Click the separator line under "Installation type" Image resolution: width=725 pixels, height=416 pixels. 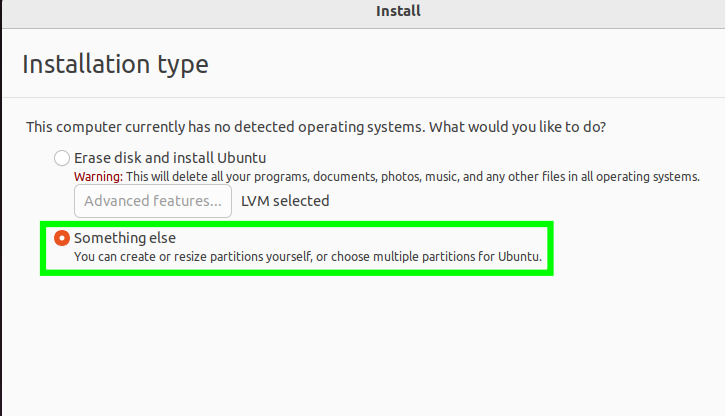point(362,97)
